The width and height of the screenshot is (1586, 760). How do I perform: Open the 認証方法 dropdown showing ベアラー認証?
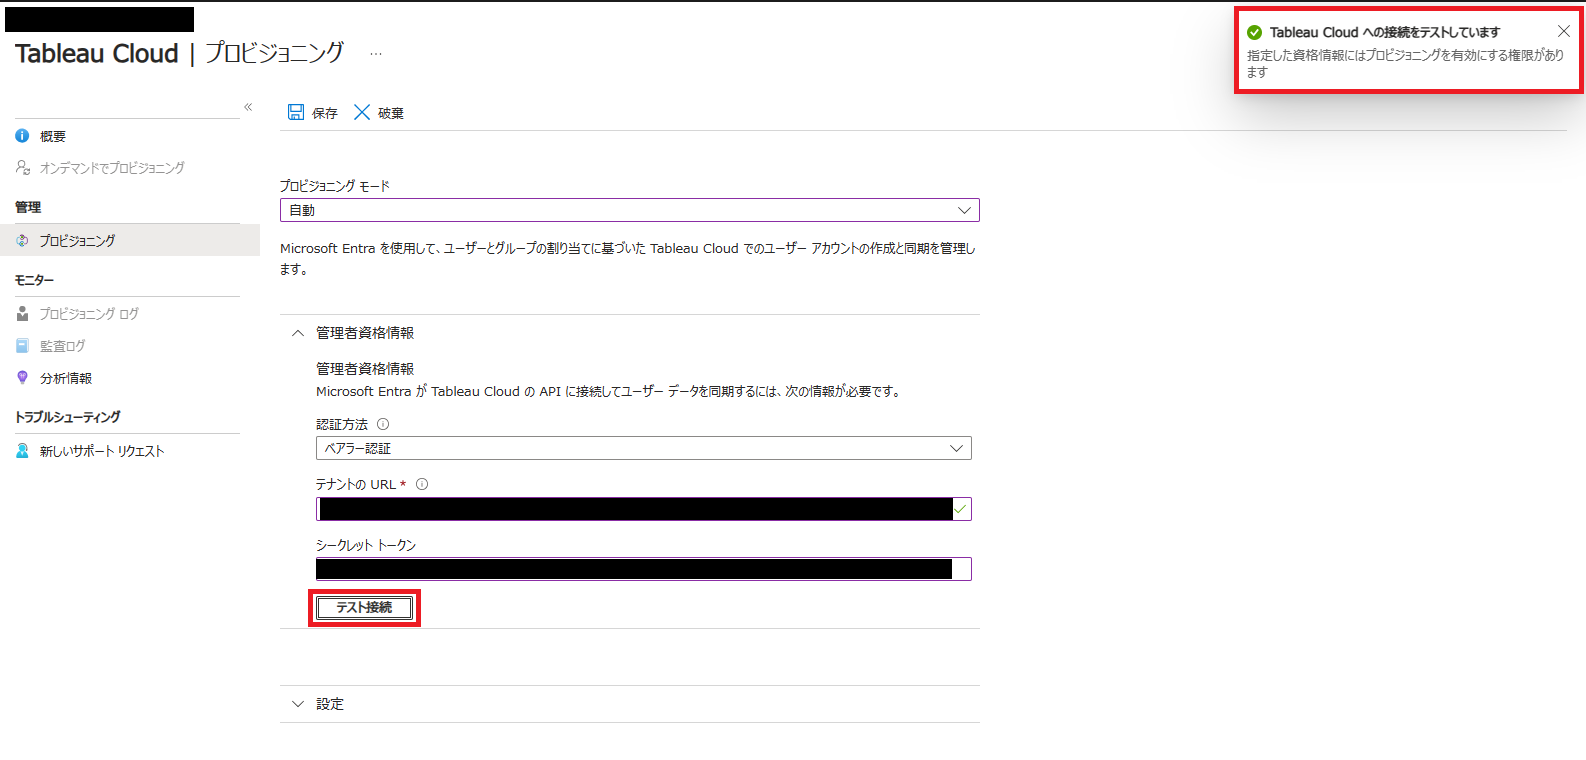coord(644,448)
